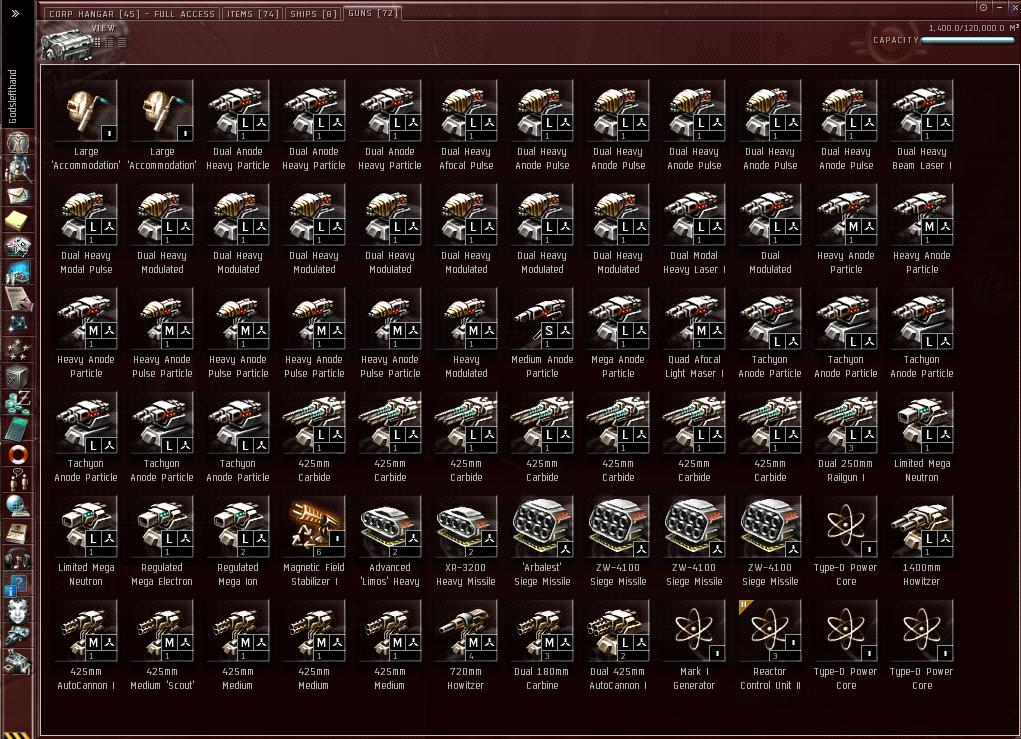Select the Dual 180mm Carbine item
Viewport: 1021px width, 739px height.
542,647
